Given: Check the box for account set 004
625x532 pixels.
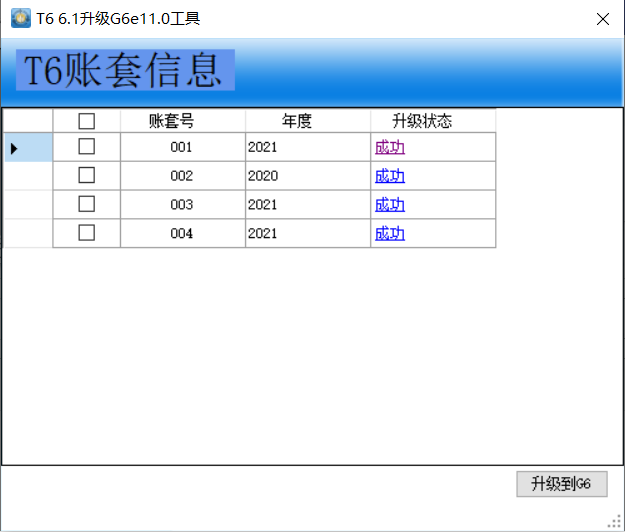Looking at the screenshot, I should coord(86,233).
